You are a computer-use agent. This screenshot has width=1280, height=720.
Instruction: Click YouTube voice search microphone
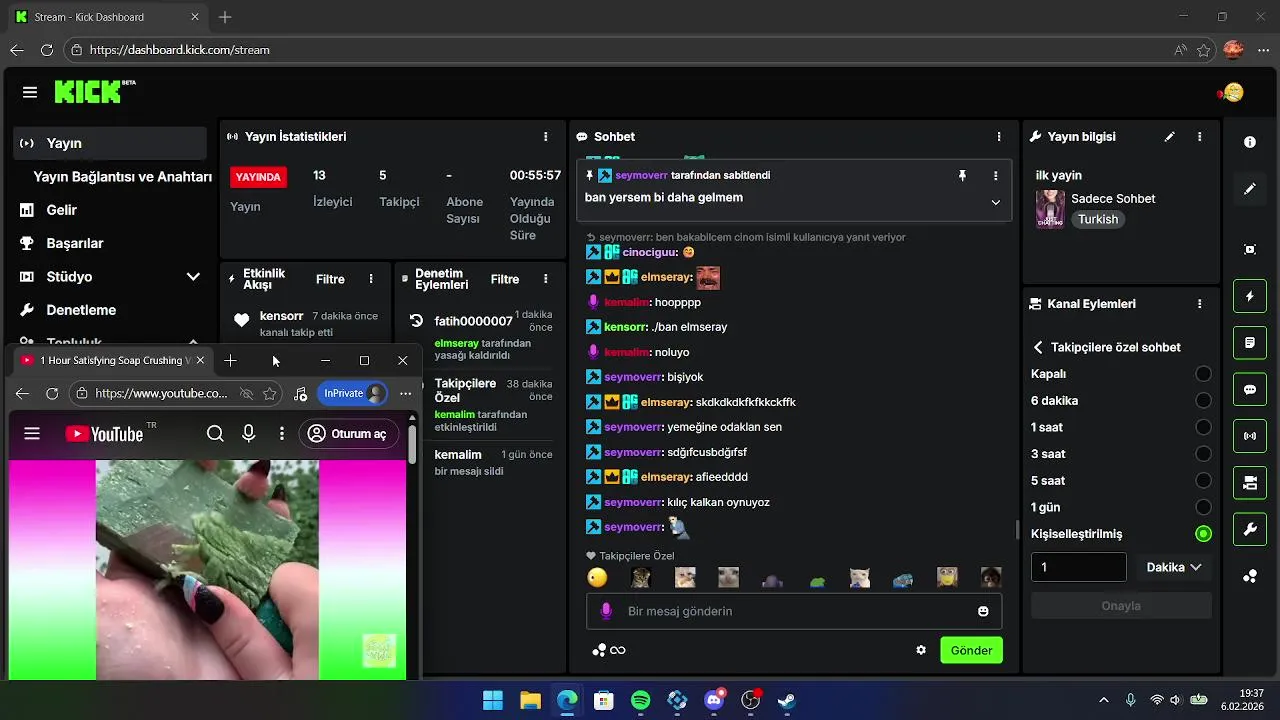249,433
